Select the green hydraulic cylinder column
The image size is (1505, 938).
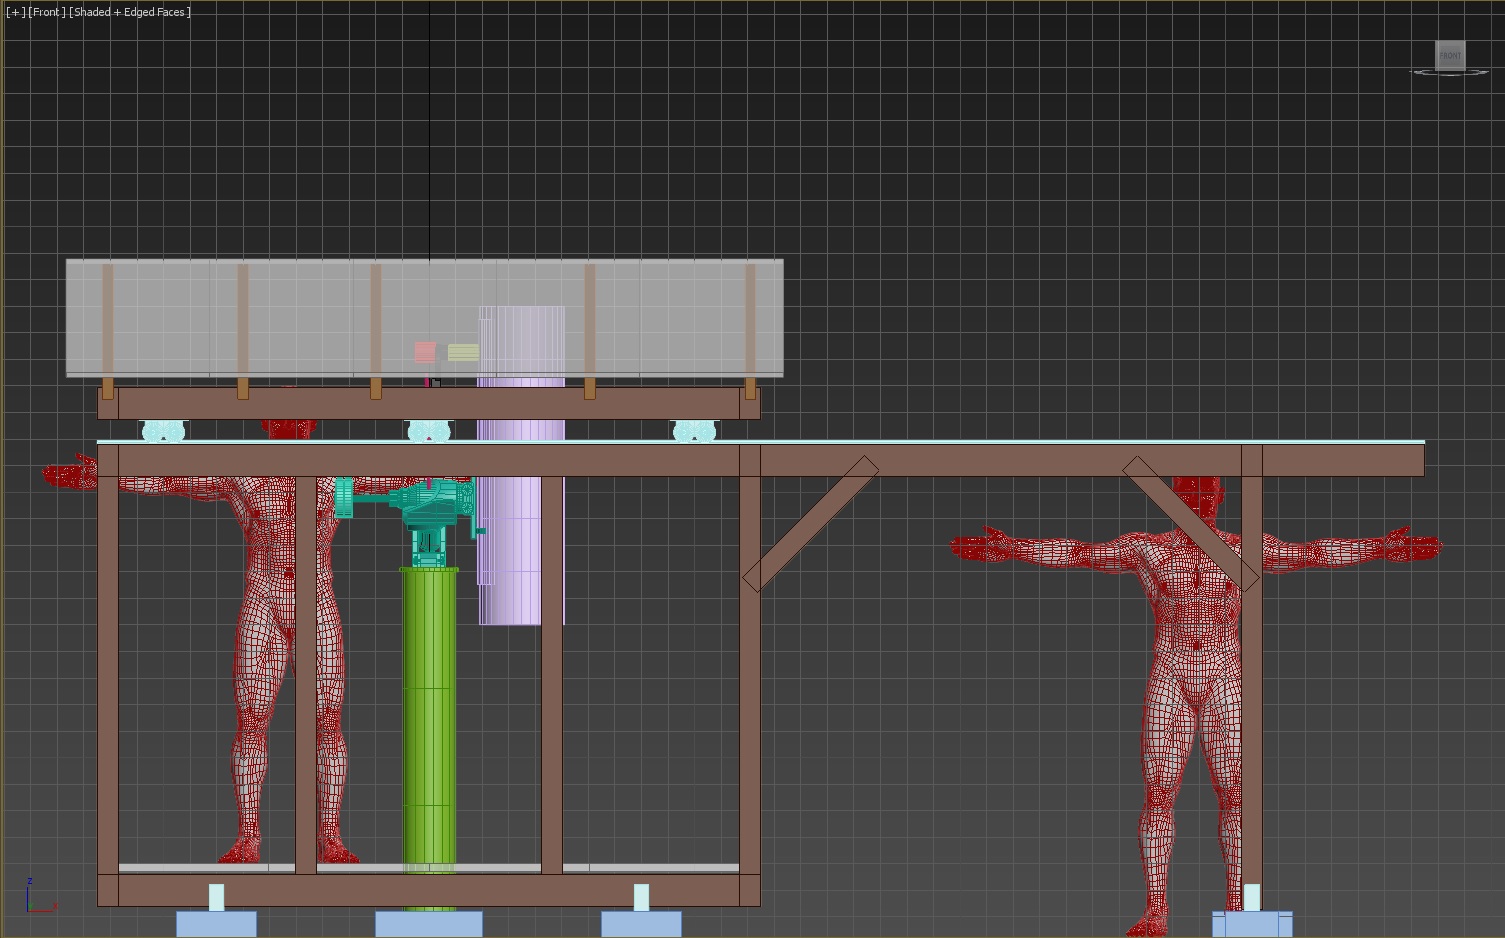[x=429, y=720]
